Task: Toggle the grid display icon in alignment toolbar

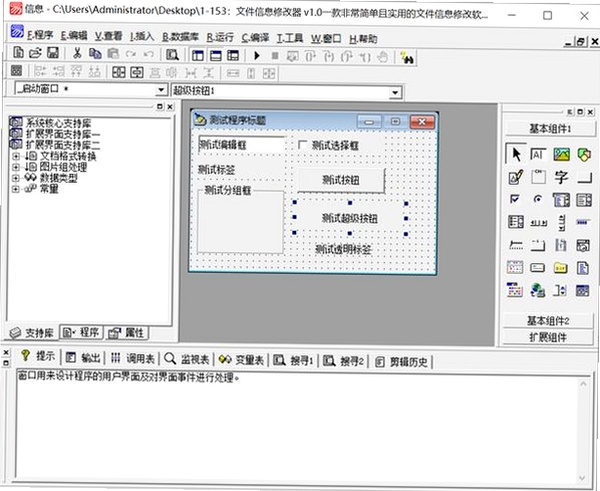Action: pos(16,70)
